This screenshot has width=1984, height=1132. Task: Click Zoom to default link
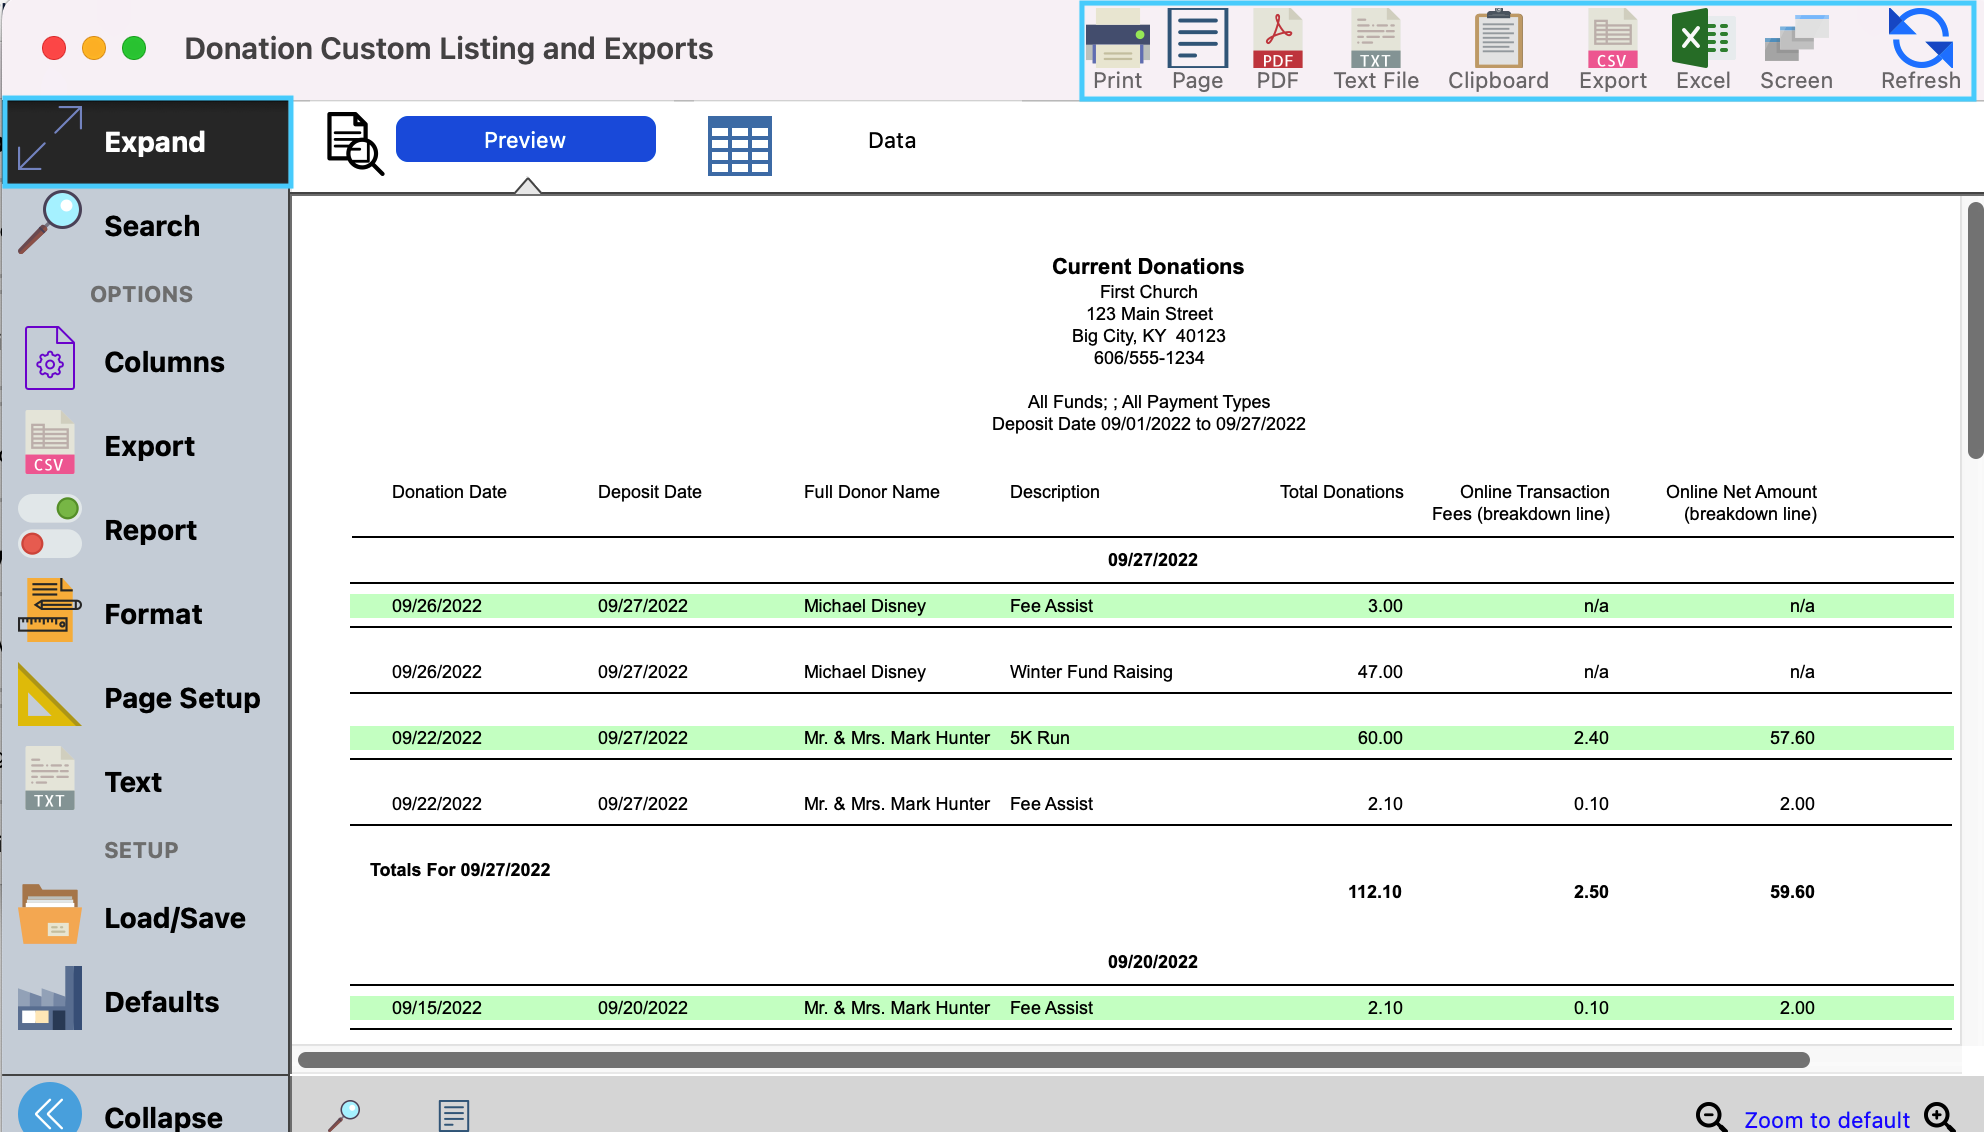click(1826, 1119)
